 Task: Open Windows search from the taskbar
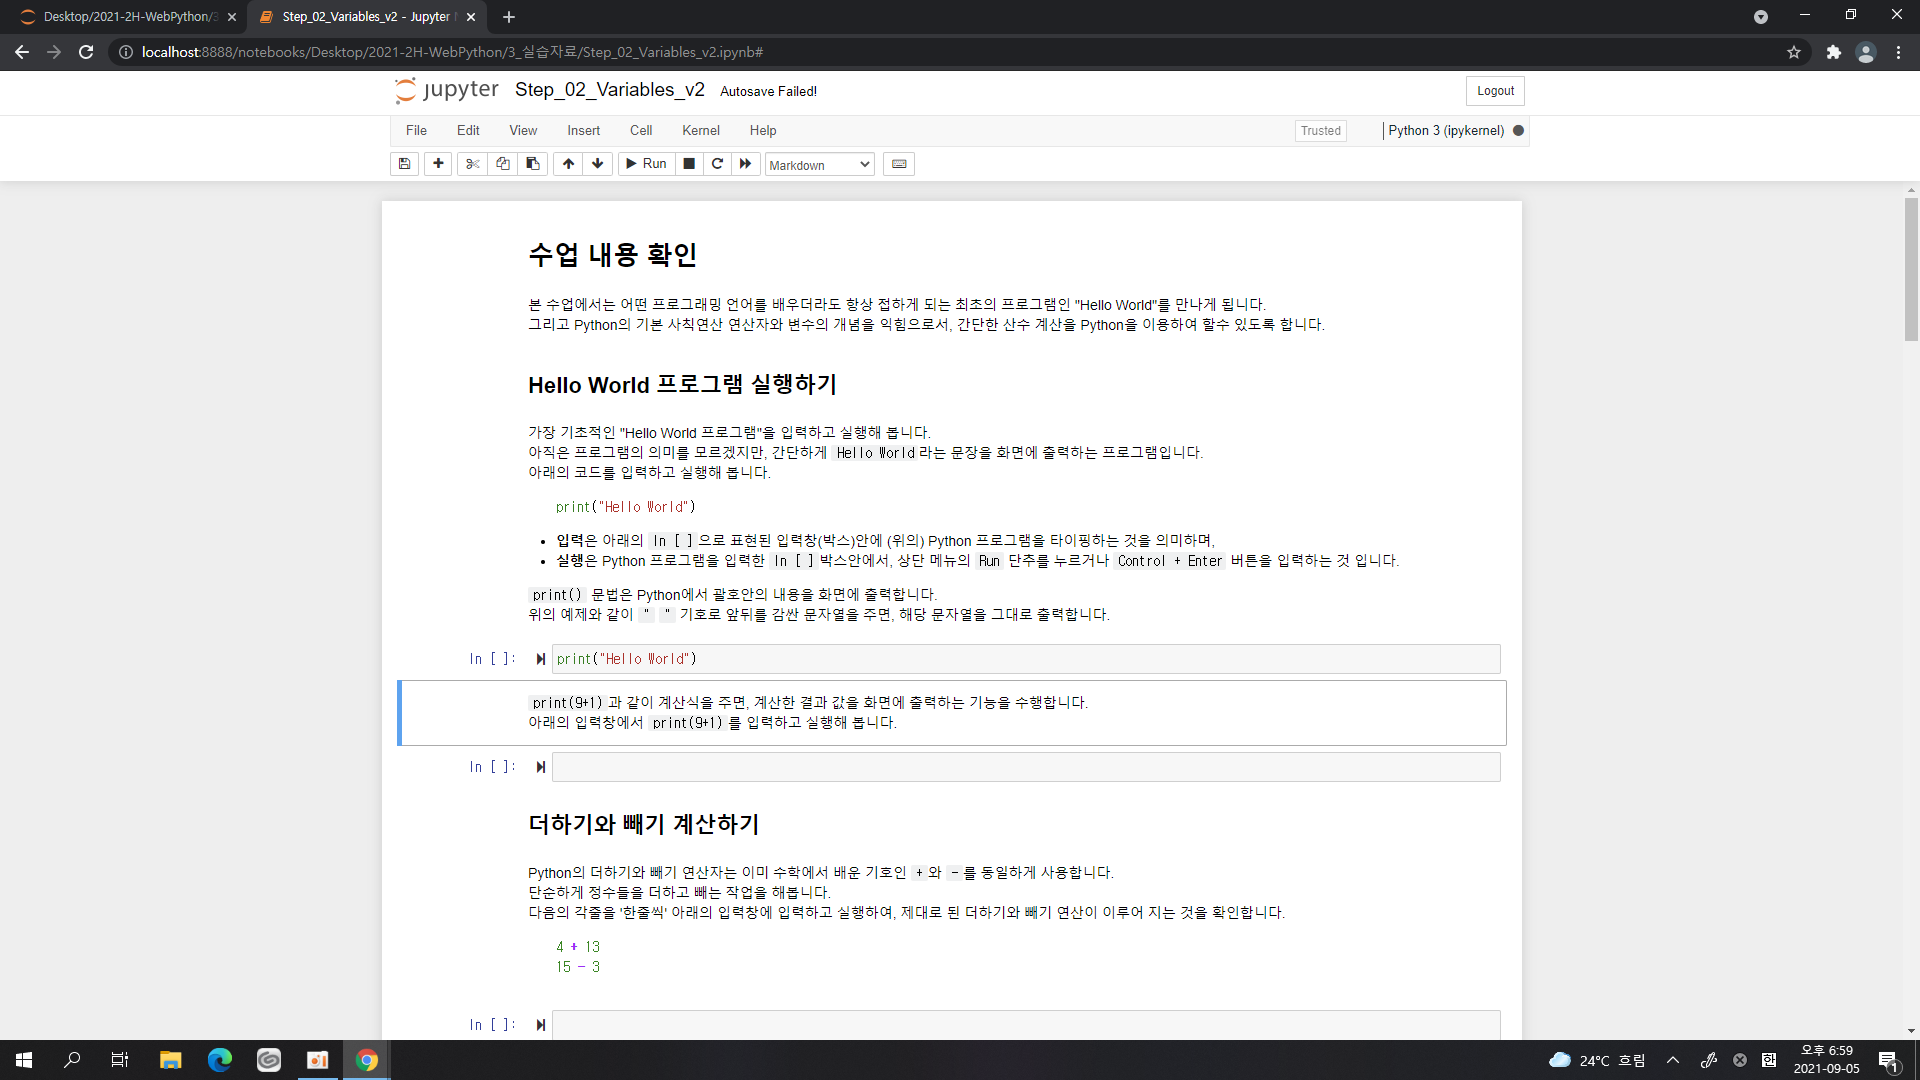[x=72, y=1060]
